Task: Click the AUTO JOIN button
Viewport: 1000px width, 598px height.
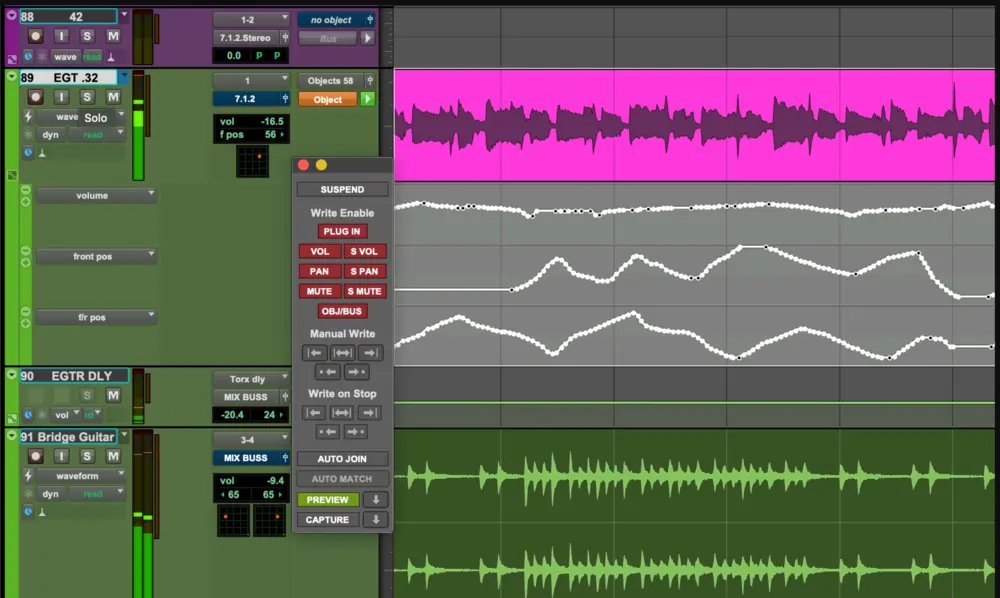Action: pos(342,458)
